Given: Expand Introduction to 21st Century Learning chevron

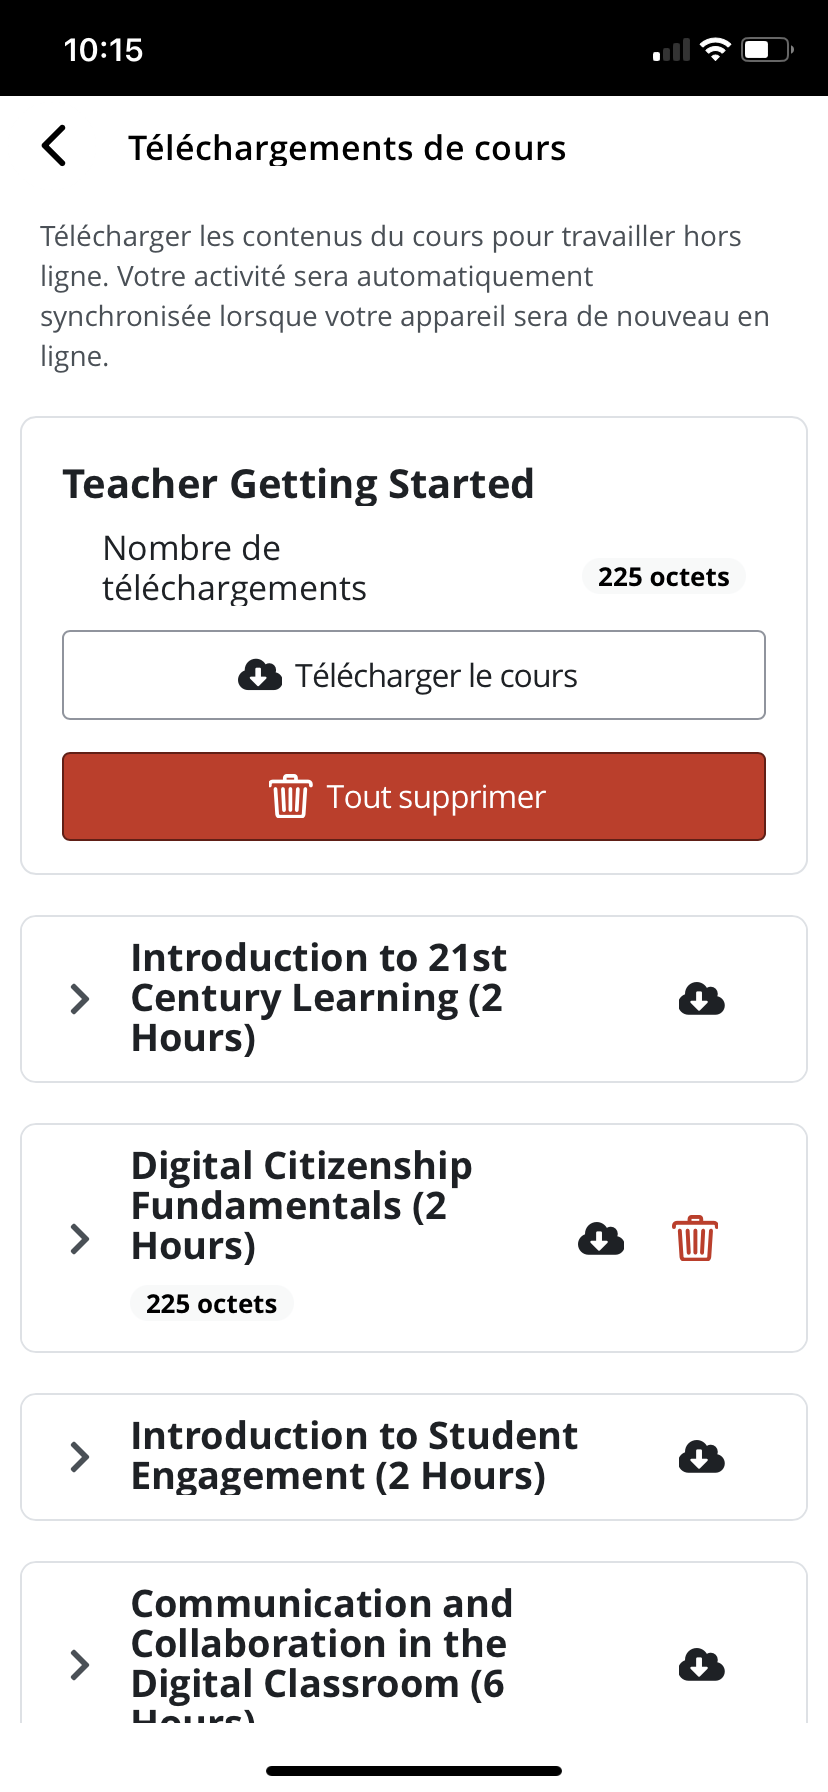Looking at the screenshot, I should (80, 999).
